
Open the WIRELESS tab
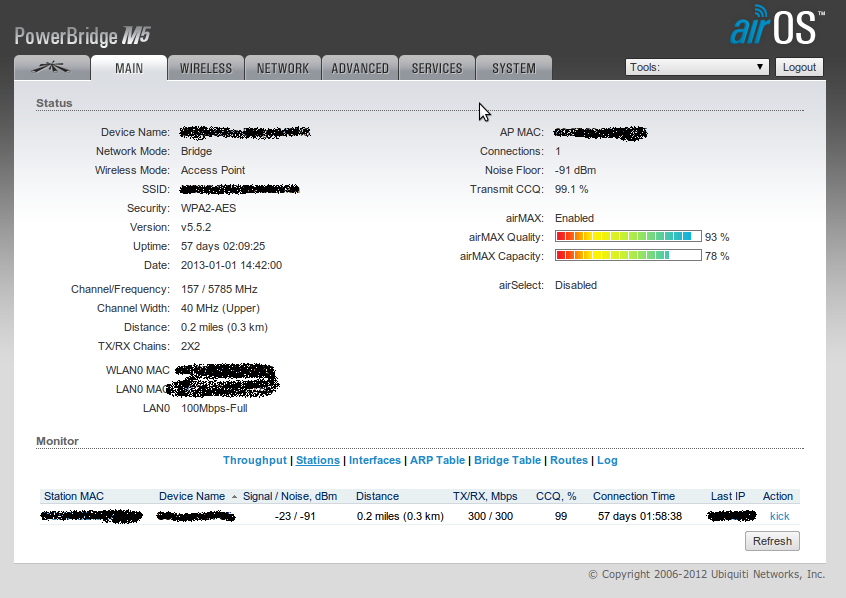pos(206,68)
